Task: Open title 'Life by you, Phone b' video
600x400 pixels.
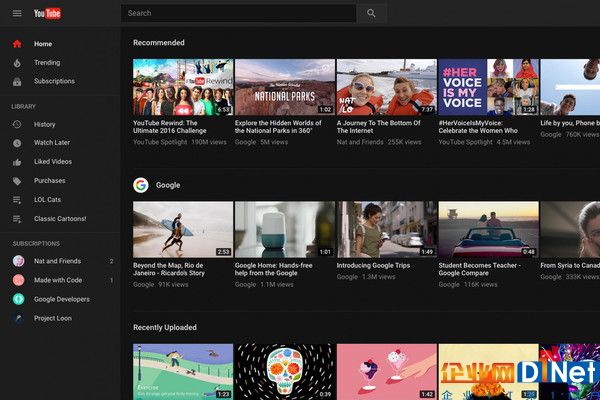Action: (570, 123)
